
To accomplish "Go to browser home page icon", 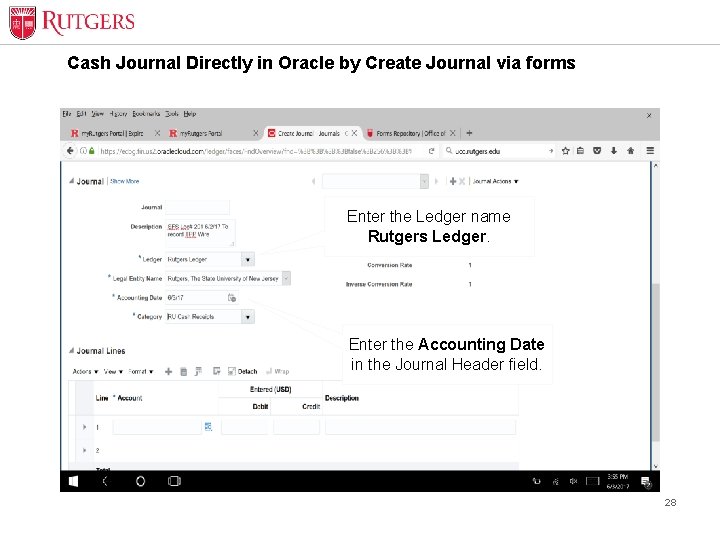I will coord(630,151).
